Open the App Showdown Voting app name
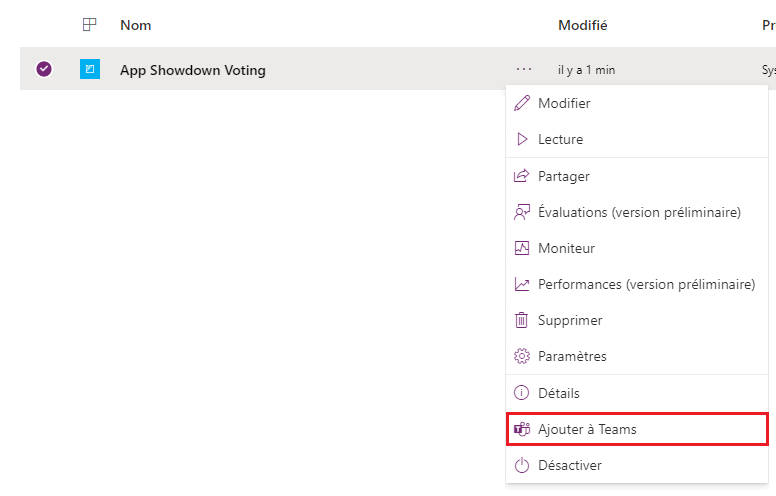Screen dimensions: 776x496 [193, 70]
